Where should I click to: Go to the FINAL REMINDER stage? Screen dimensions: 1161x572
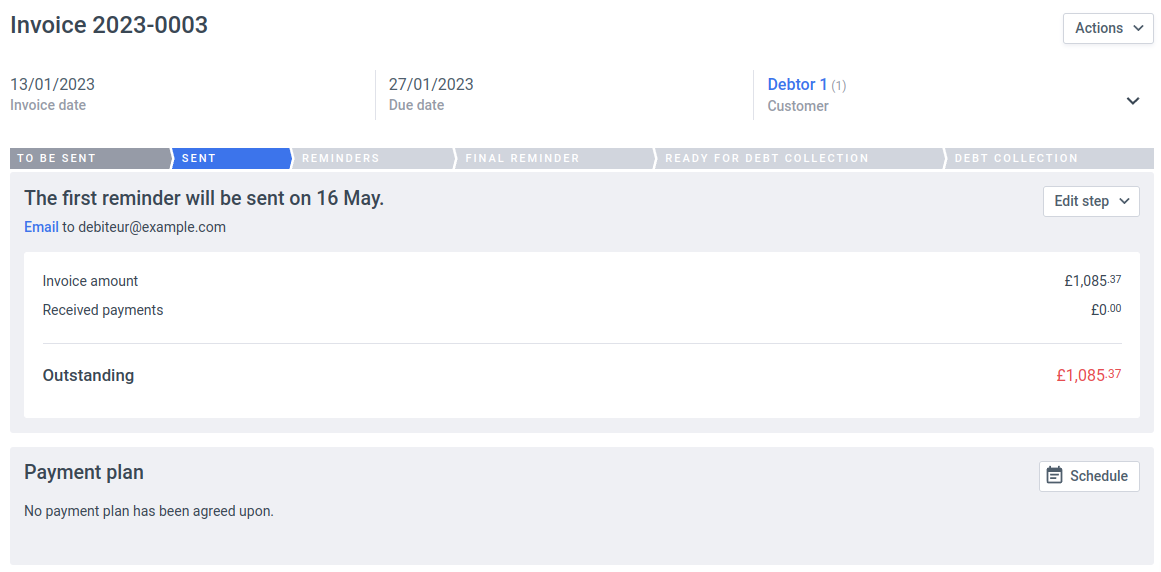point(553,158)
